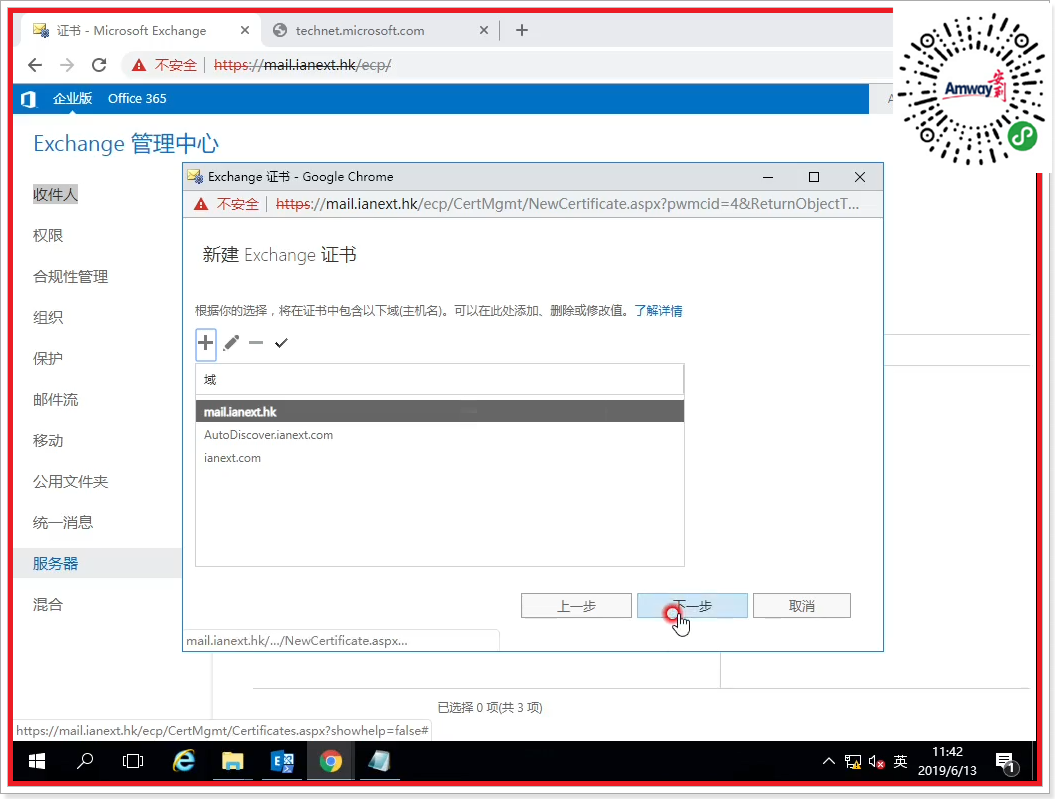The height and width of the screenshot is (799, 1055).
Task: Open 混合 in the sidebar
Action: (x=48, y=605)
